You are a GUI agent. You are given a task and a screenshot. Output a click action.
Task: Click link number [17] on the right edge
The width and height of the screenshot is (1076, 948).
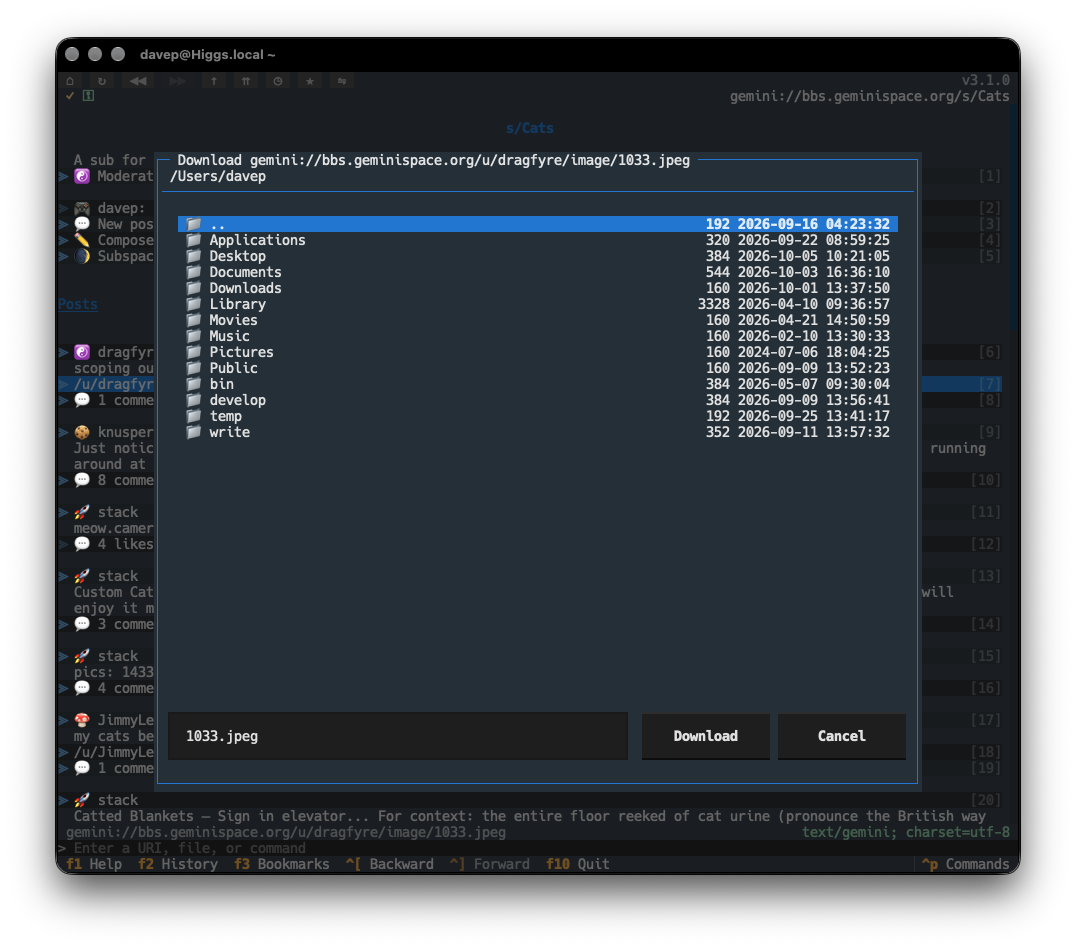pyautogui.click(x=985, y=720)
